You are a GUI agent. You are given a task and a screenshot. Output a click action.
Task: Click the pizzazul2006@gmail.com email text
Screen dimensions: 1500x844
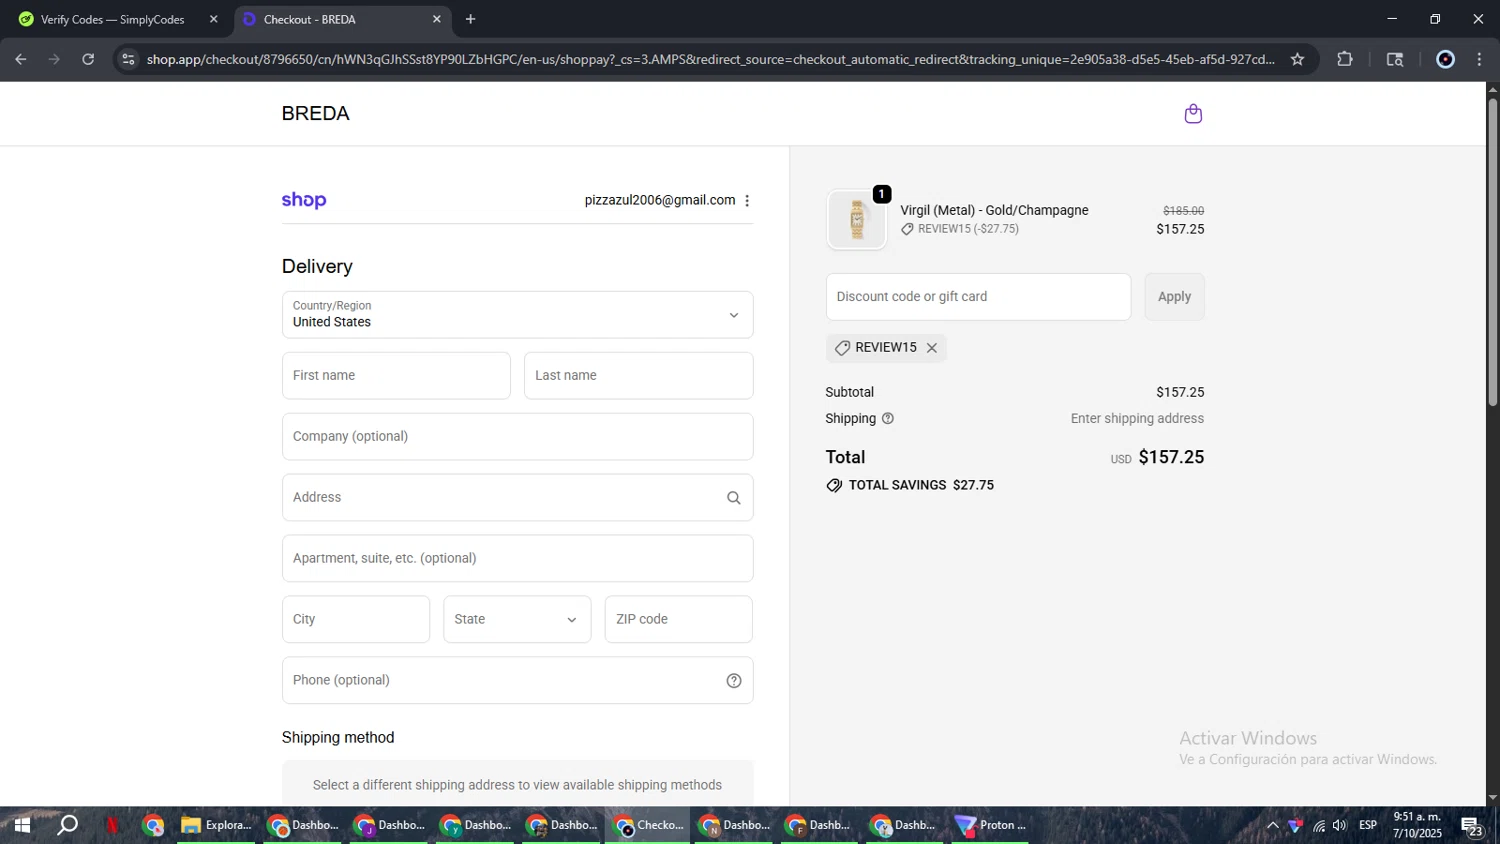(660, 200)
